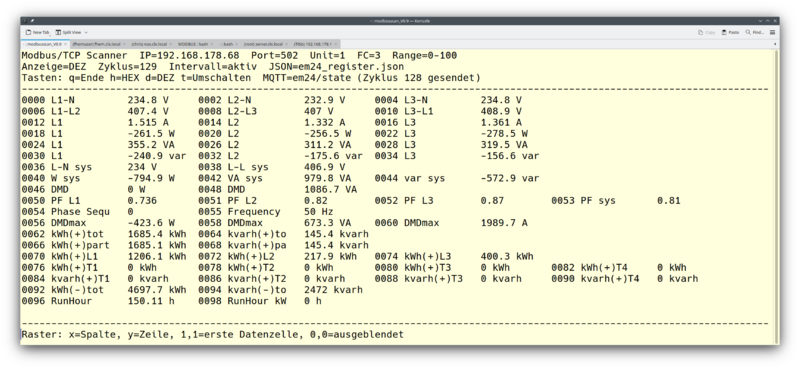Click the 2472 kvarh value
The image size is (800, 369).
pyautogui.click(x=333, y=291)
